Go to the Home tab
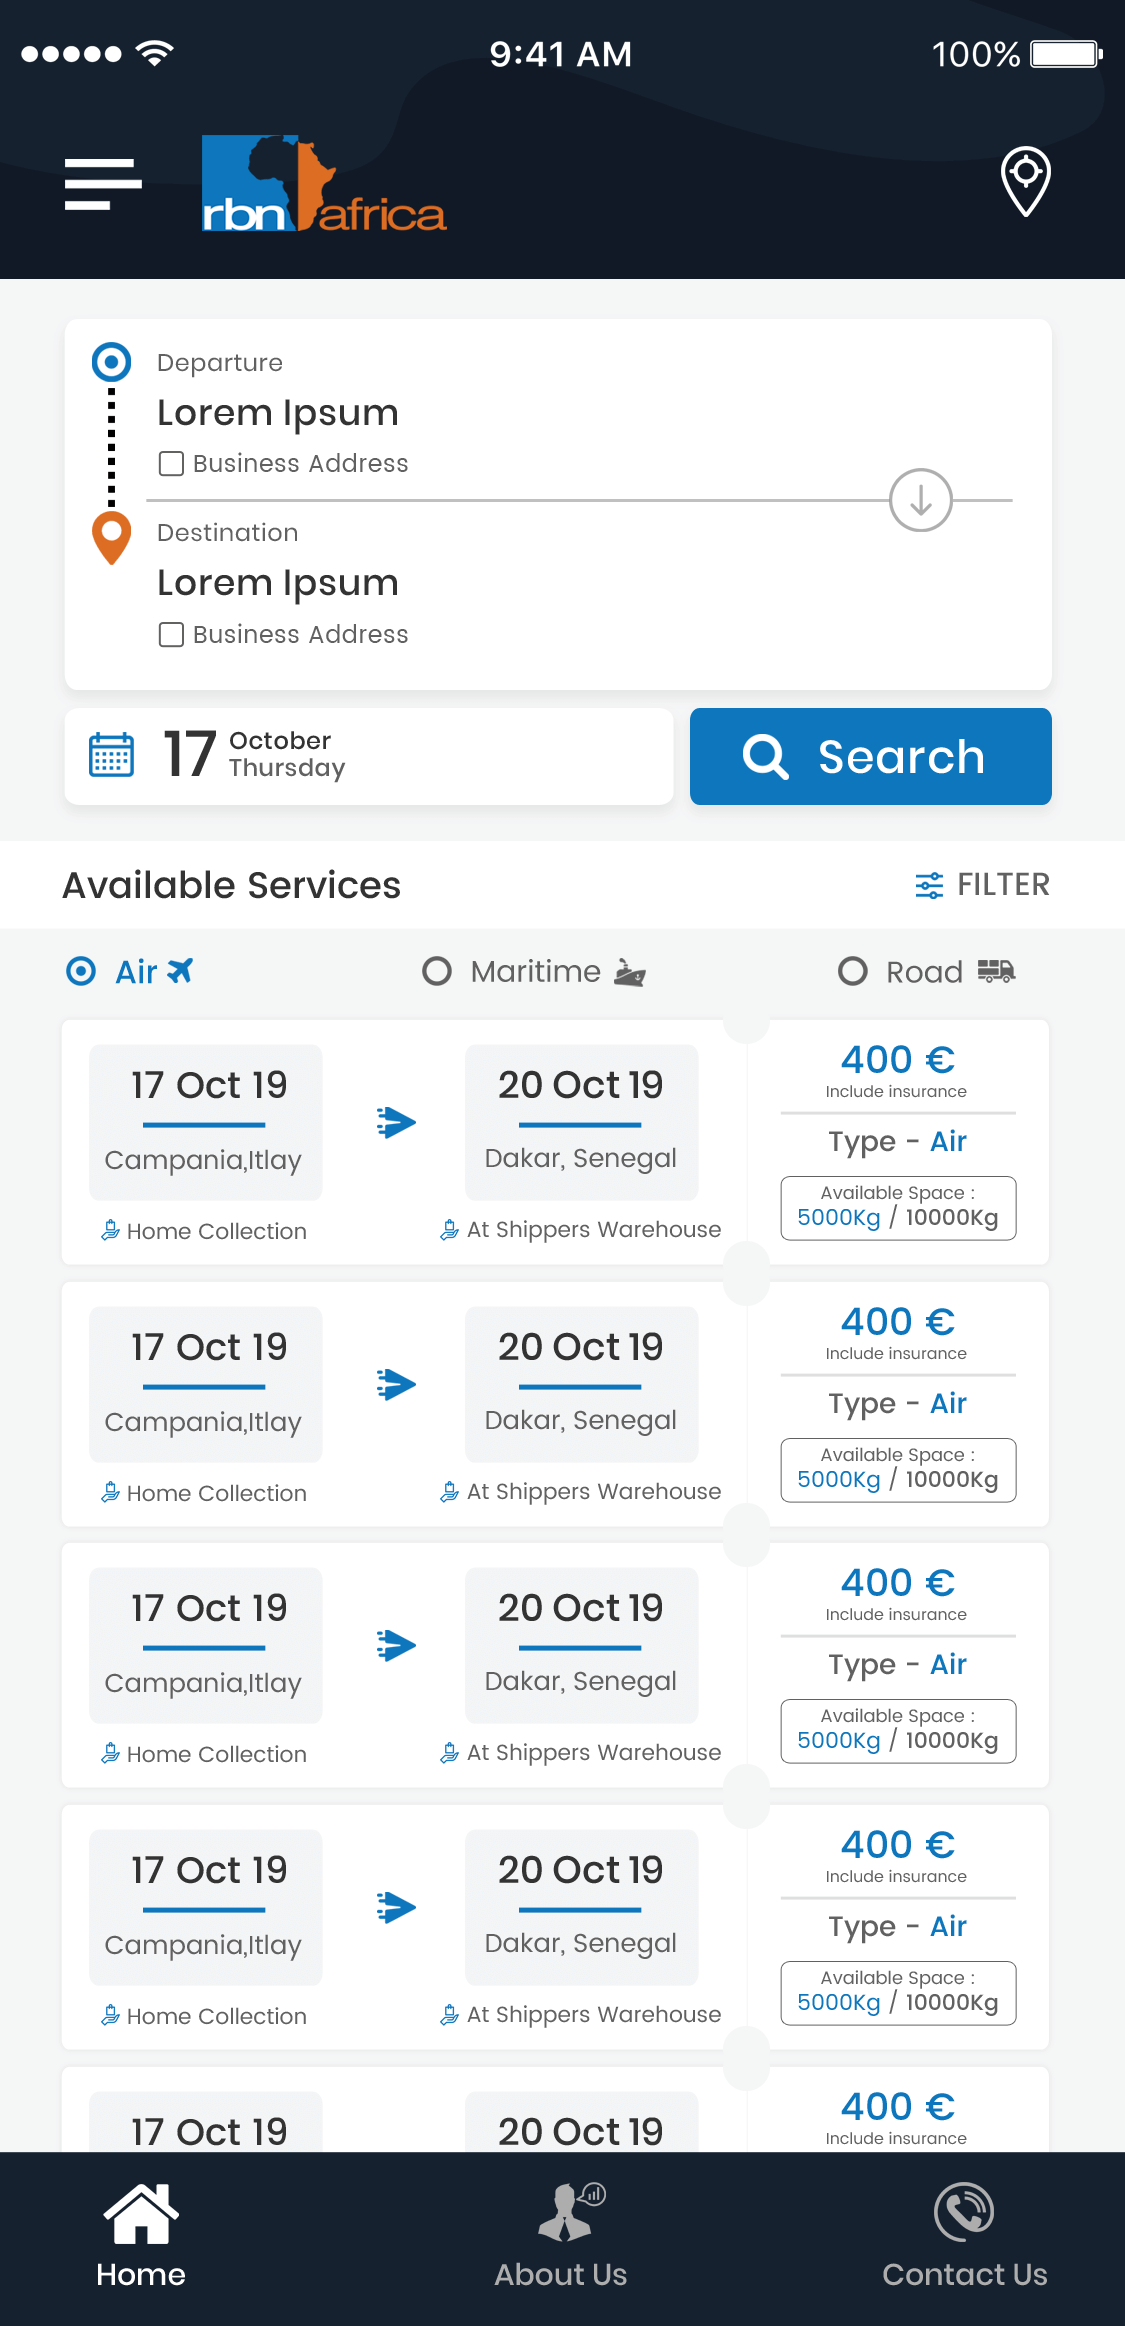 141,2236
